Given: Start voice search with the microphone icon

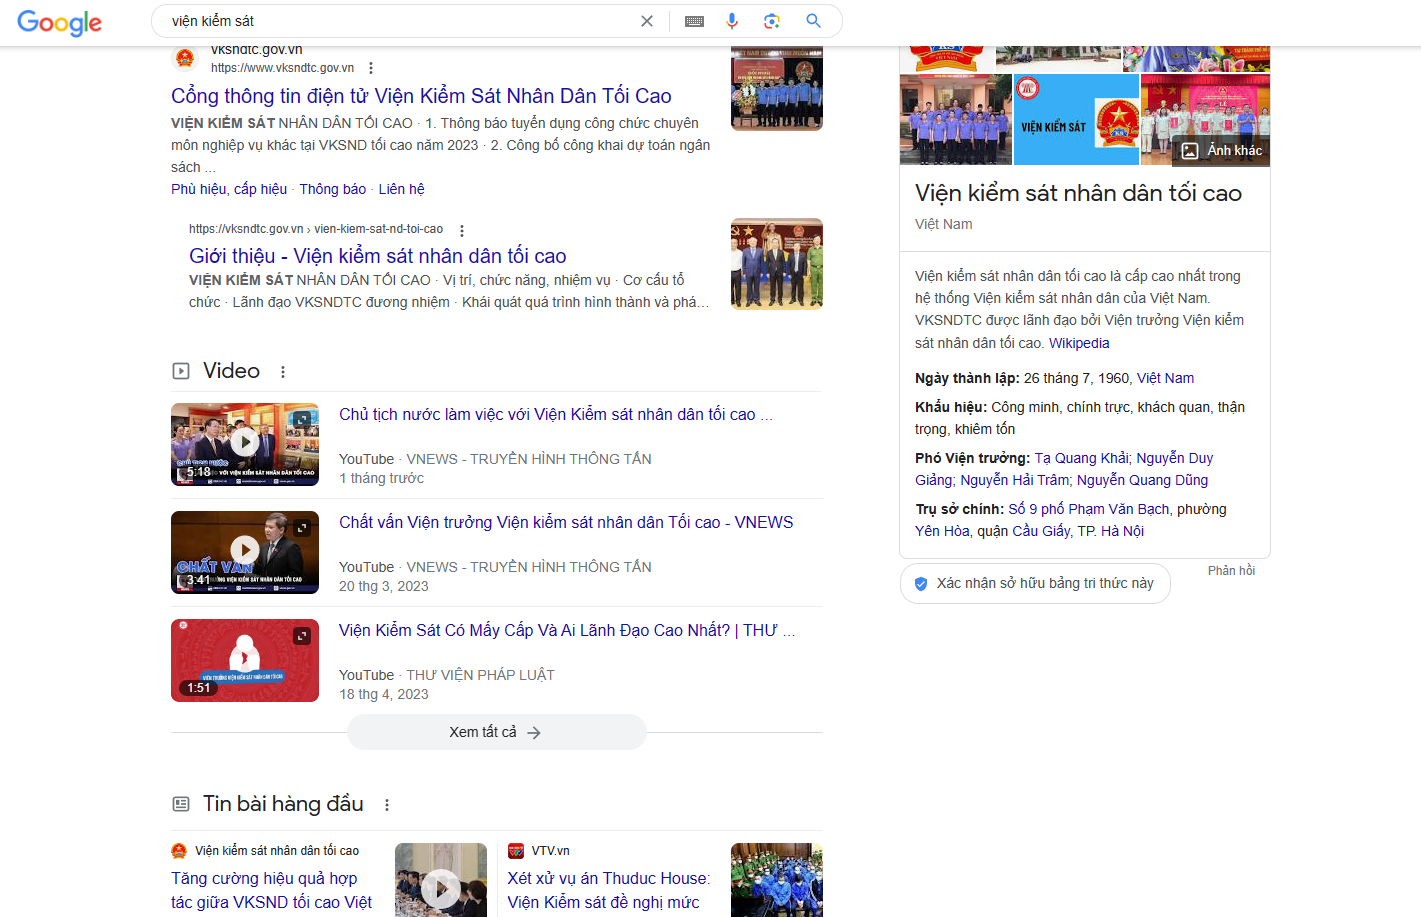Looking at the screenshot, I should tap(733, 20).
